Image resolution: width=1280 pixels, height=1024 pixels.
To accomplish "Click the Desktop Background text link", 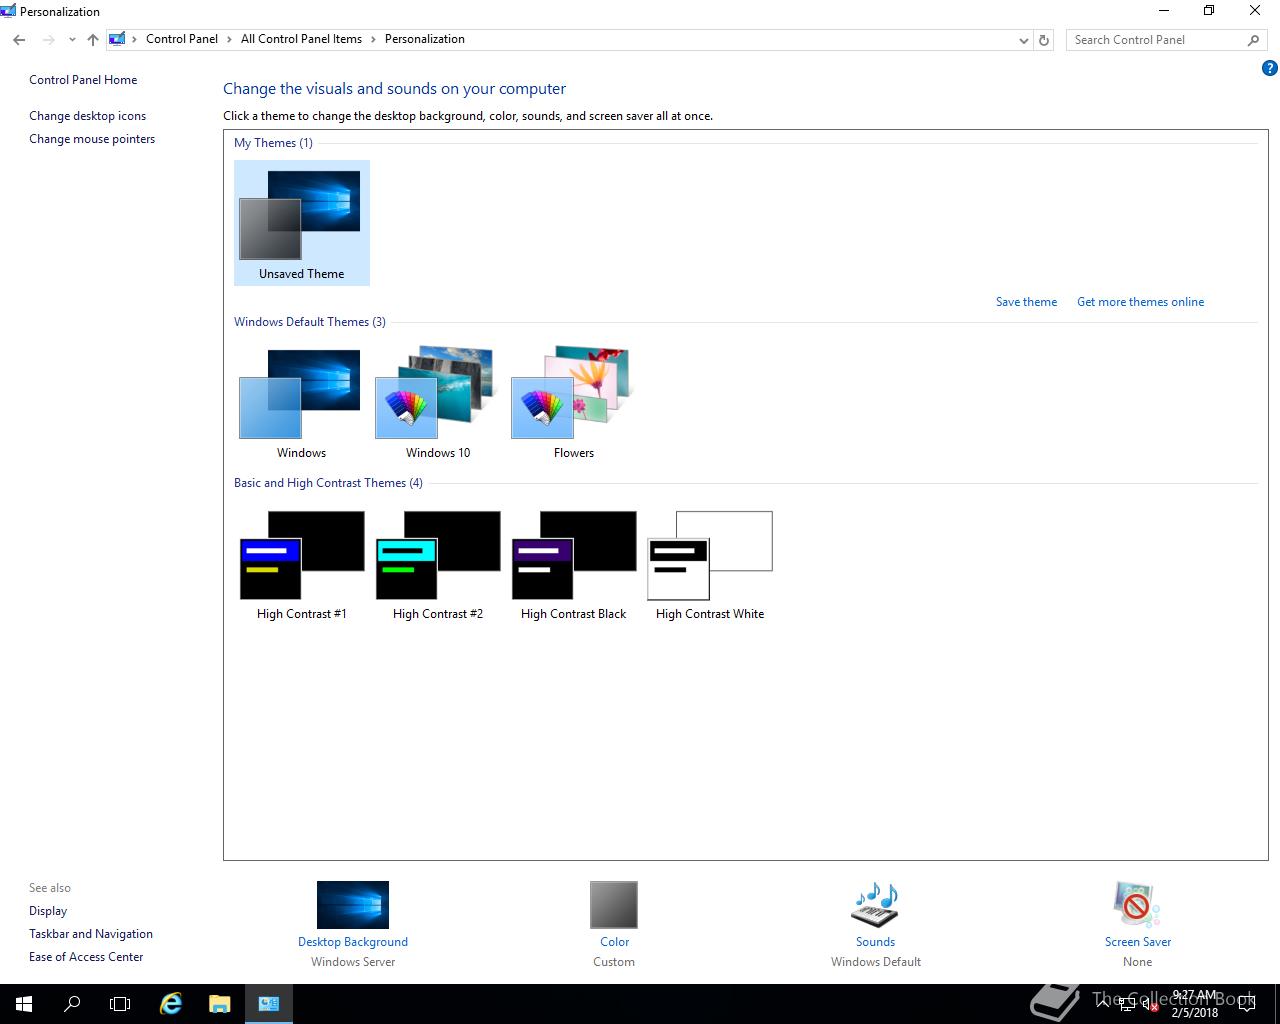I will point(353,942).
